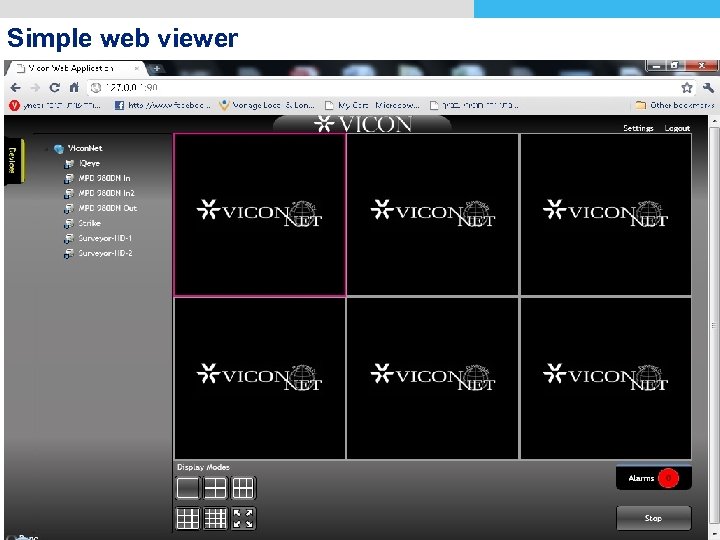Viewport: 720px width, 540px height.
Task: Click the ViconNet network root icon
Action: click(x=59, y=149)
